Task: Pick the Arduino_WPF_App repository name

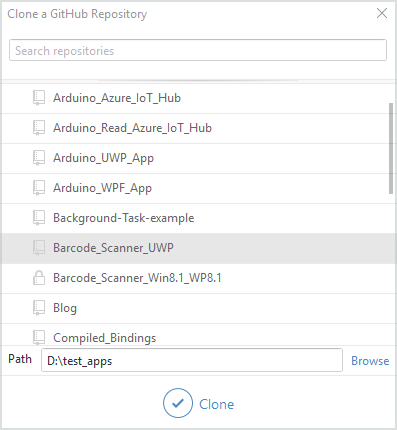Action: 102,188
